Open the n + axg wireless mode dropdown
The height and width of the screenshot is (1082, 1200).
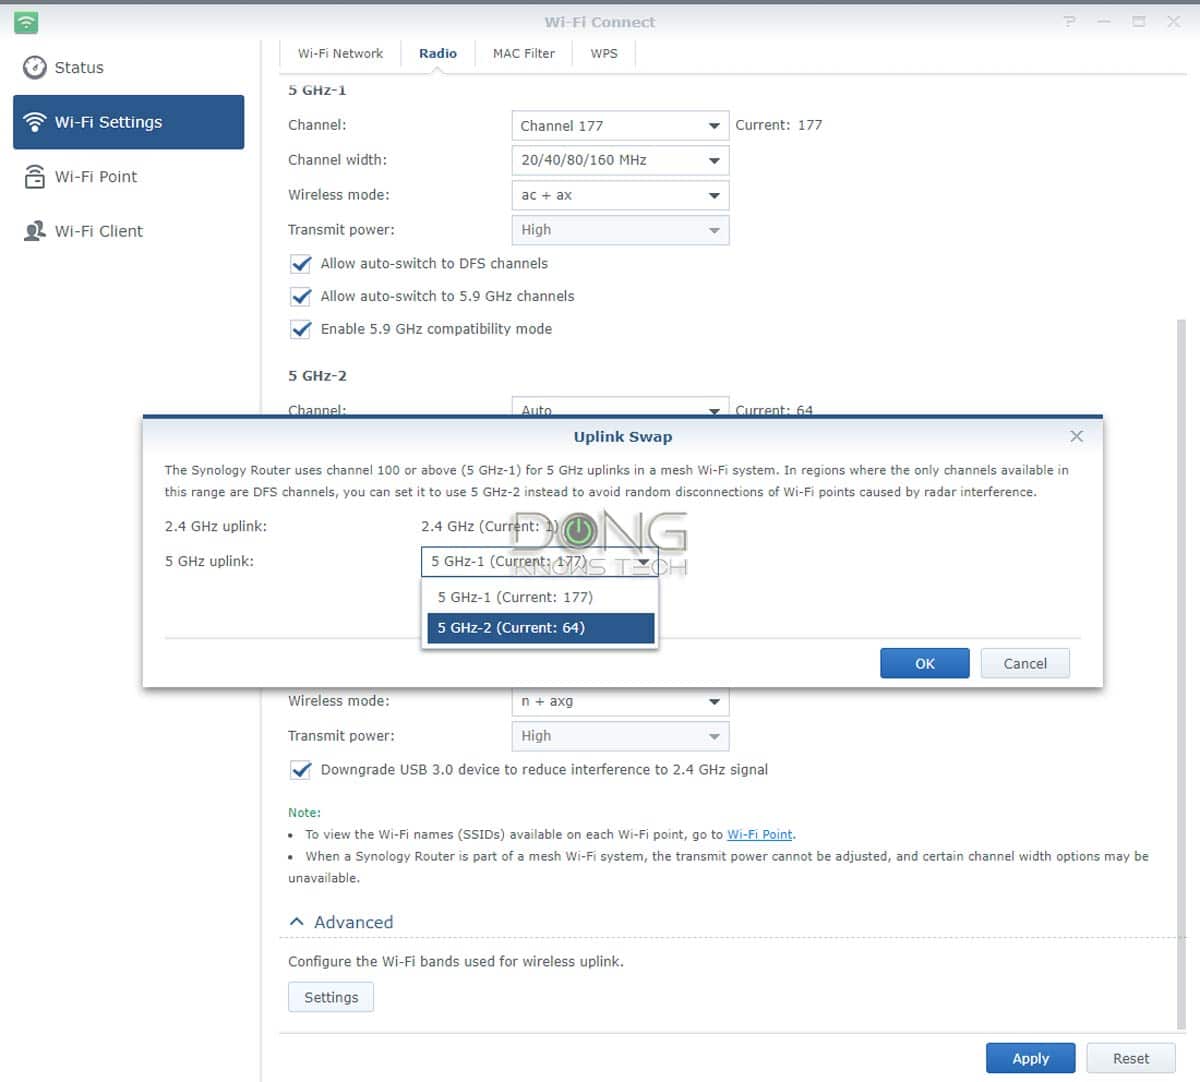(x=620, y=701)
